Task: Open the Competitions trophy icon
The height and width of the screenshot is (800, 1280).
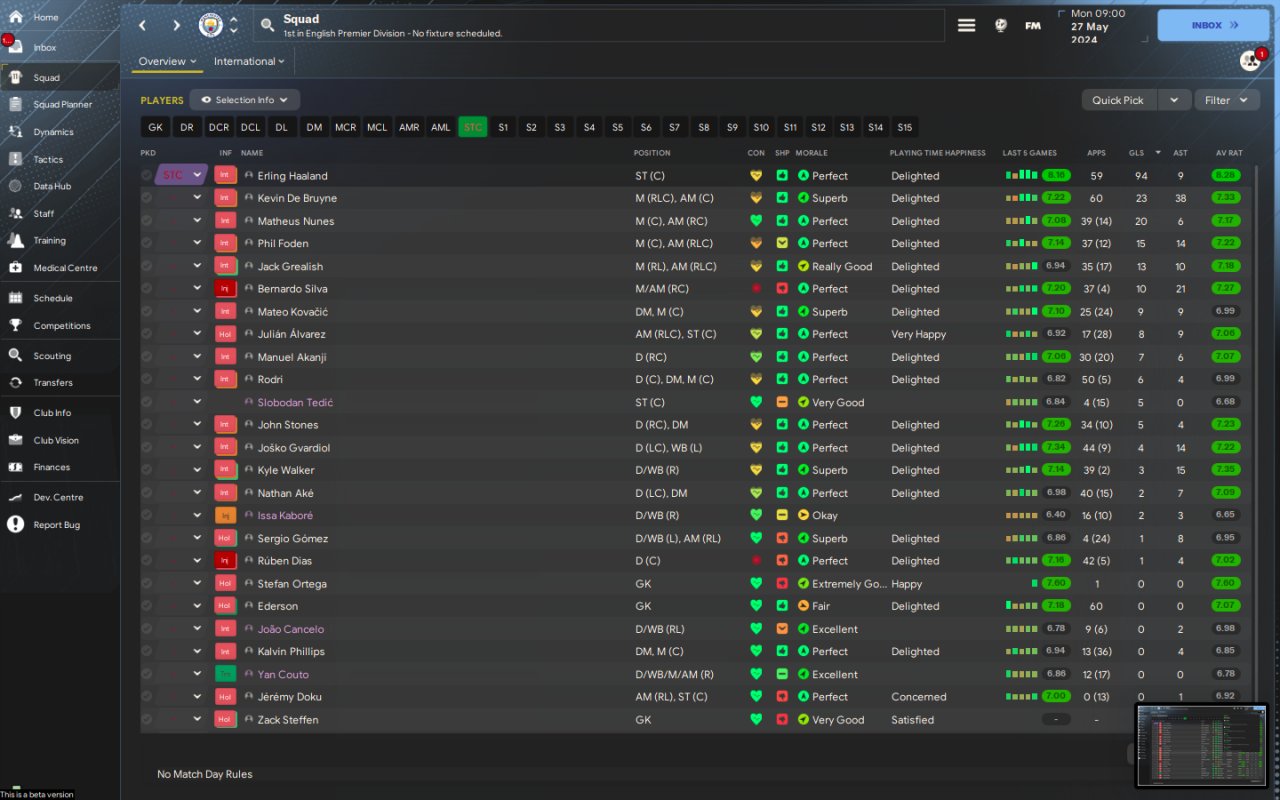Action: point(15,325)
